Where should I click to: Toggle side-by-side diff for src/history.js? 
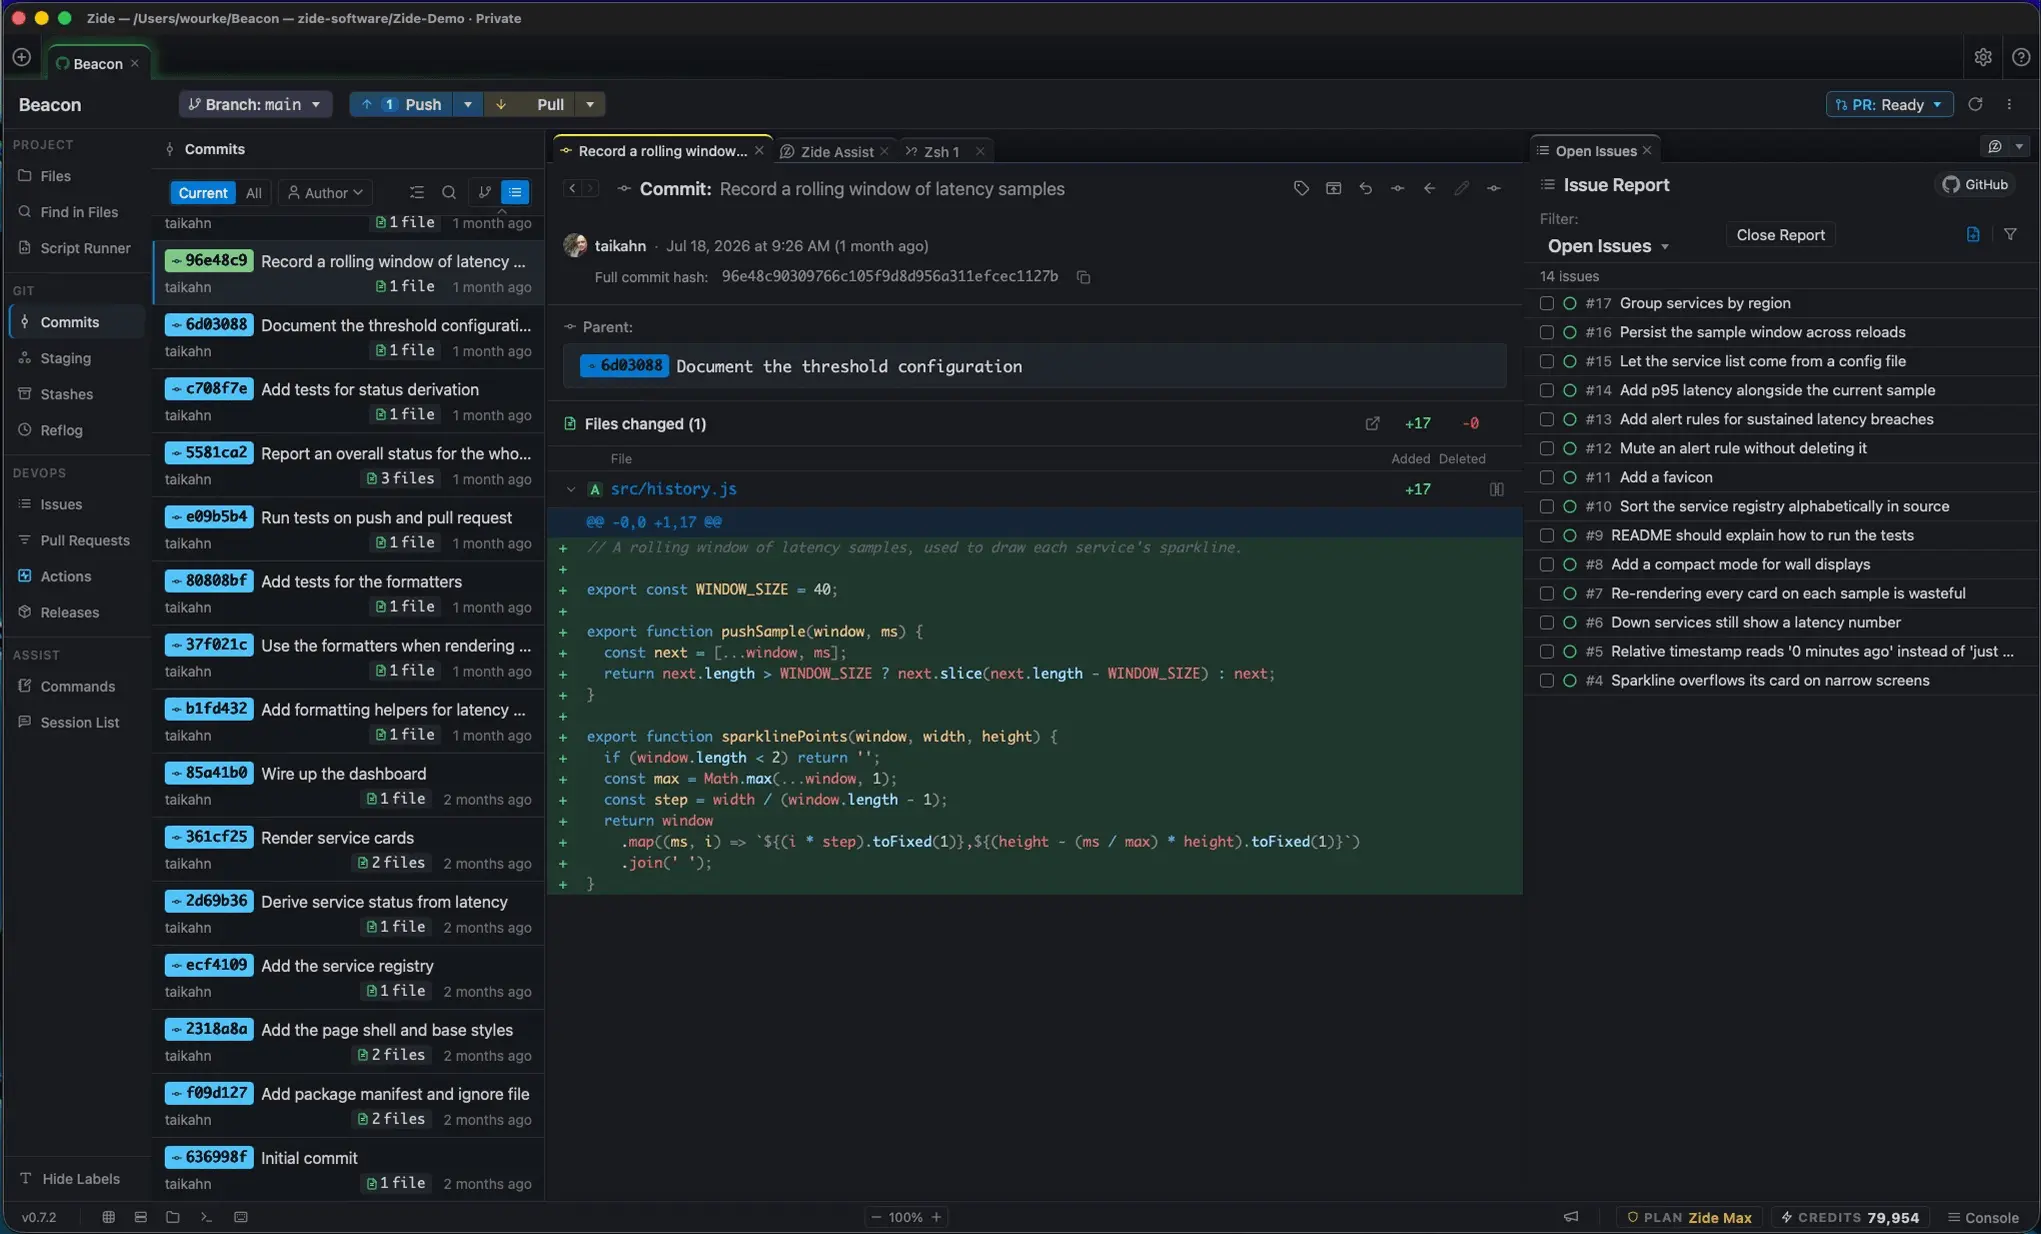pos(1496,489)
